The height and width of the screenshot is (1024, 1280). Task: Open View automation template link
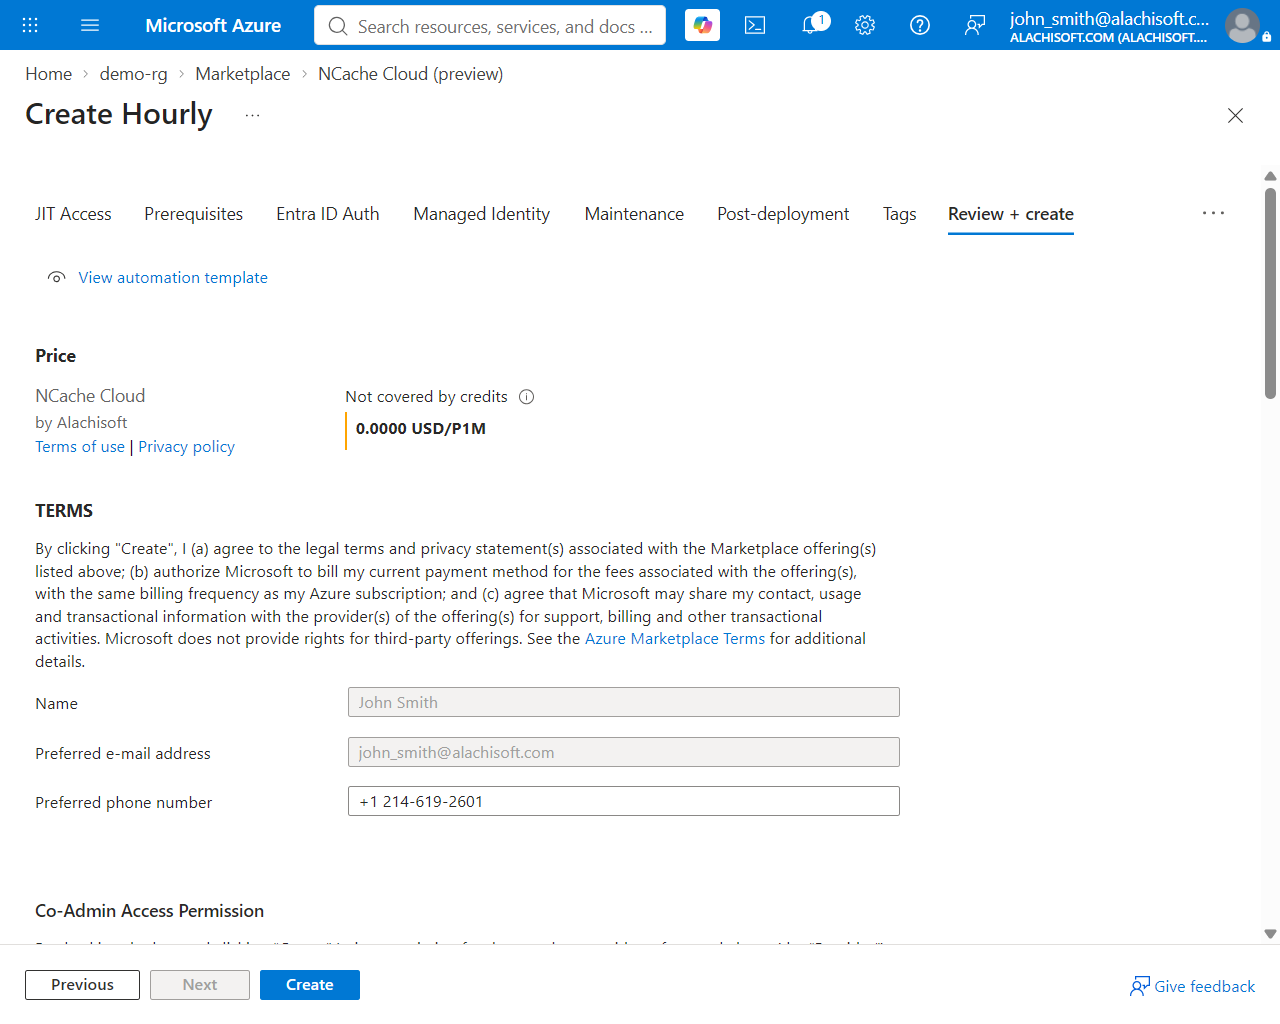click(173, 278)
